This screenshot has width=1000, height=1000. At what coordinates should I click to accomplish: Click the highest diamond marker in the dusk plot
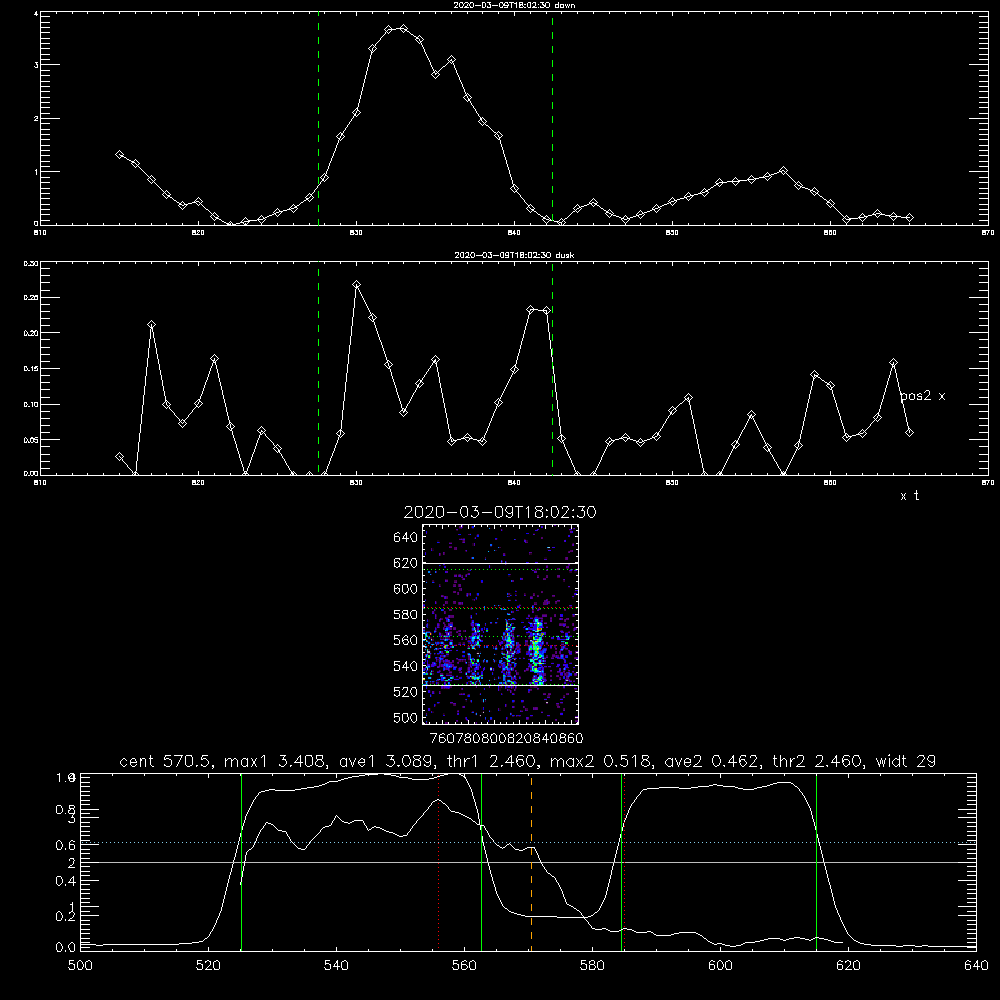tap(357, 284)
